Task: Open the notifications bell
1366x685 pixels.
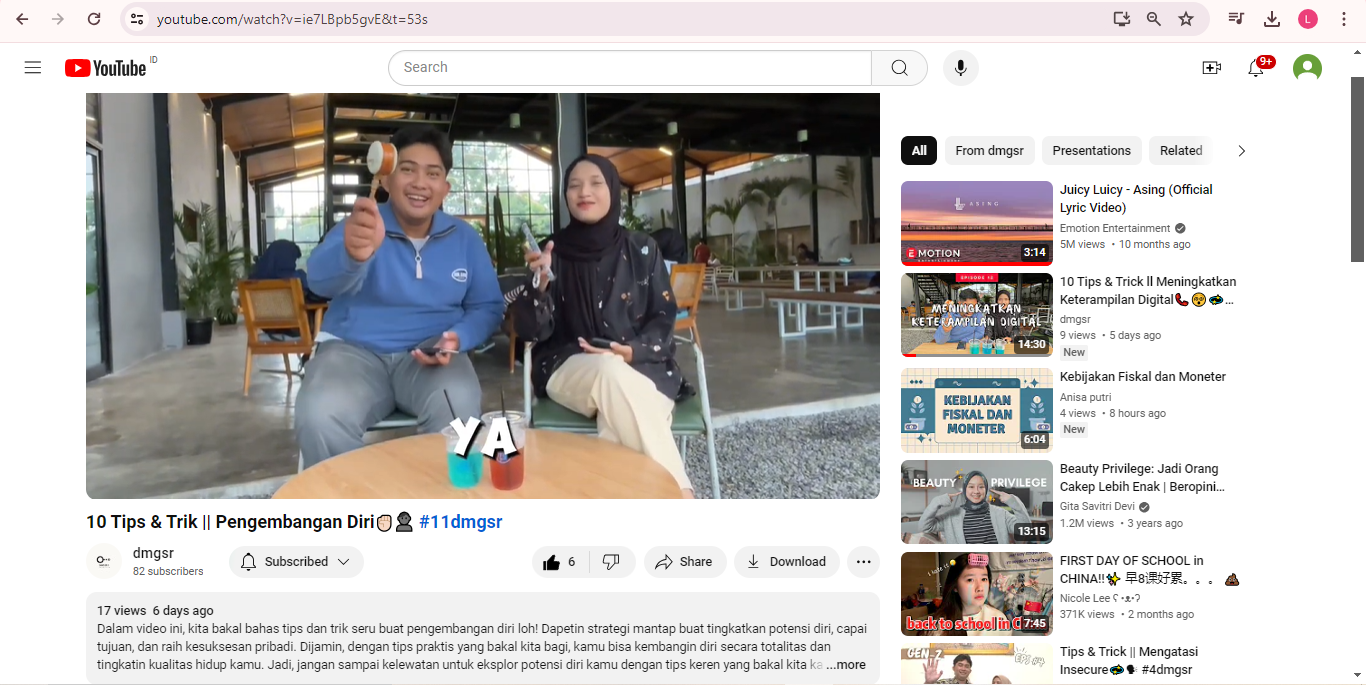Action: tap(1256, 68)
